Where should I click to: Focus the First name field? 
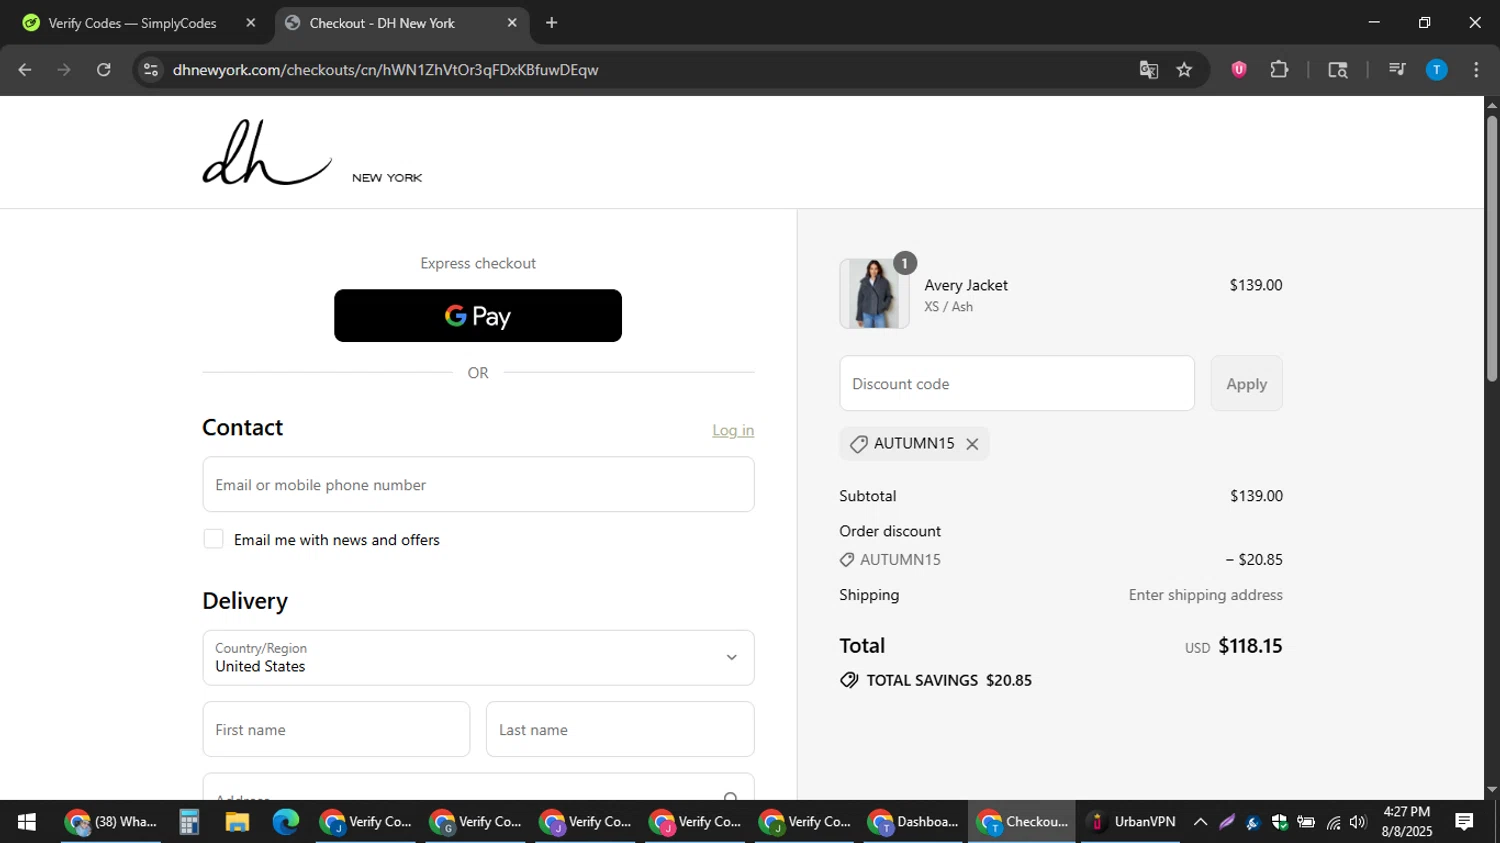(x=336, y=729)
